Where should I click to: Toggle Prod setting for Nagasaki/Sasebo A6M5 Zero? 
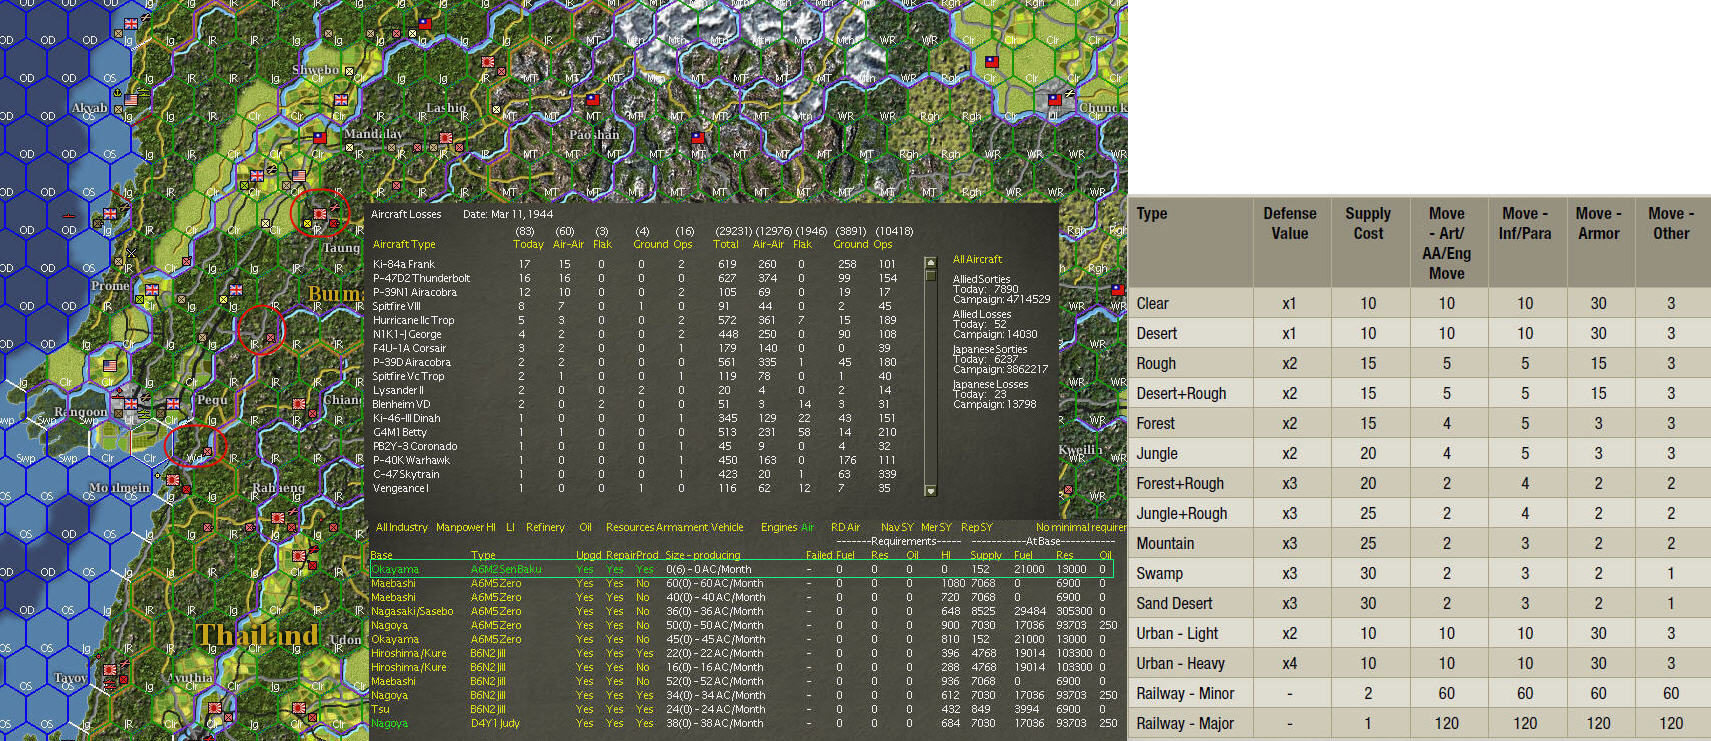point(643,611)
